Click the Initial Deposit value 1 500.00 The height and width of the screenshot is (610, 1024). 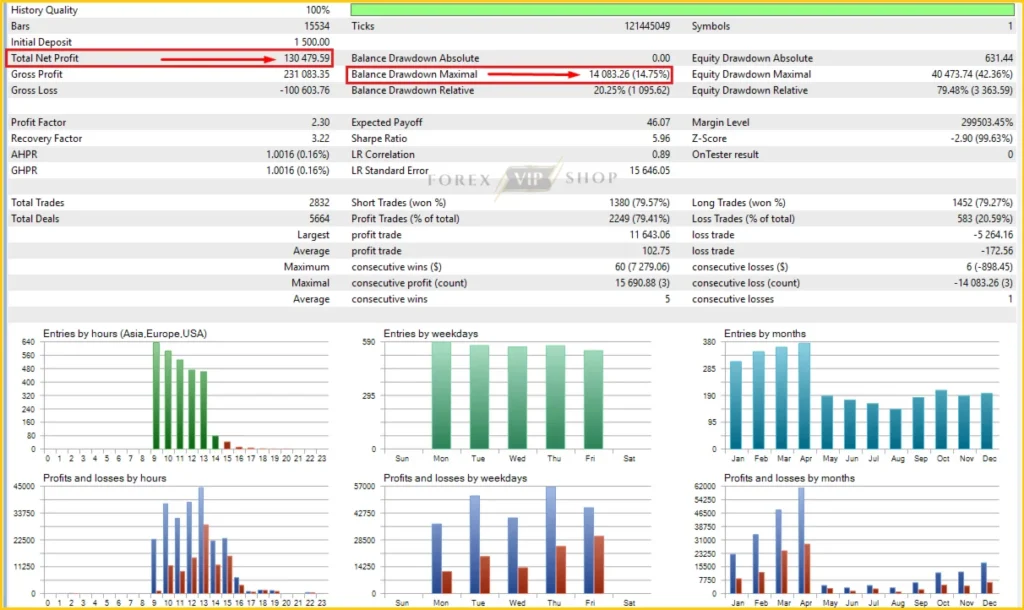(x=312, y=42)
